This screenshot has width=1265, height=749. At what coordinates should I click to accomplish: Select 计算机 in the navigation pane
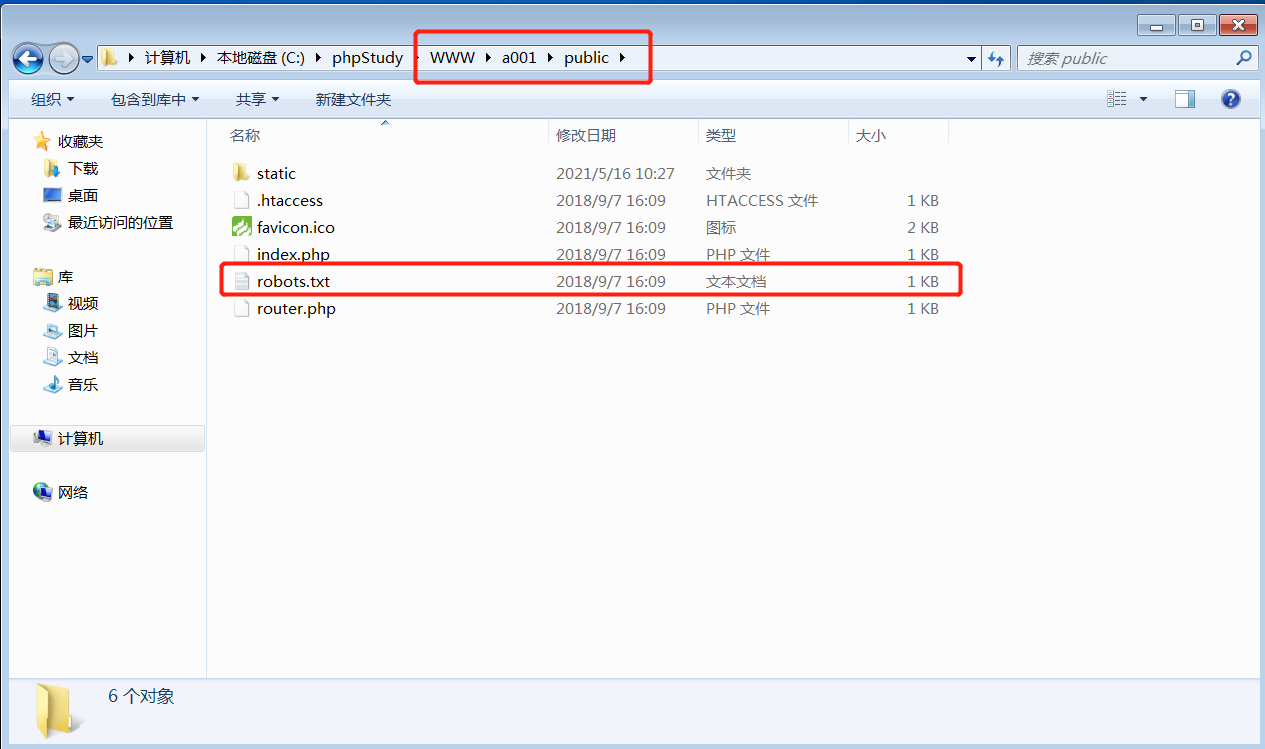(x=80, y=439)
